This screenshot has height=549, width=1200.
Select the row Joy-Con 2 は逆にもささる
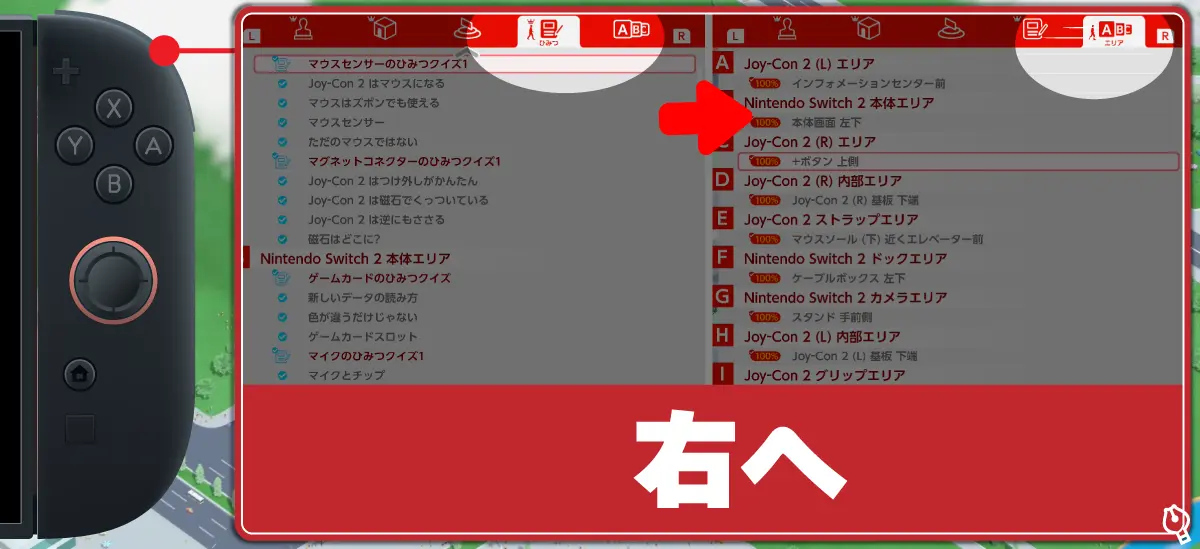(376, 220)
